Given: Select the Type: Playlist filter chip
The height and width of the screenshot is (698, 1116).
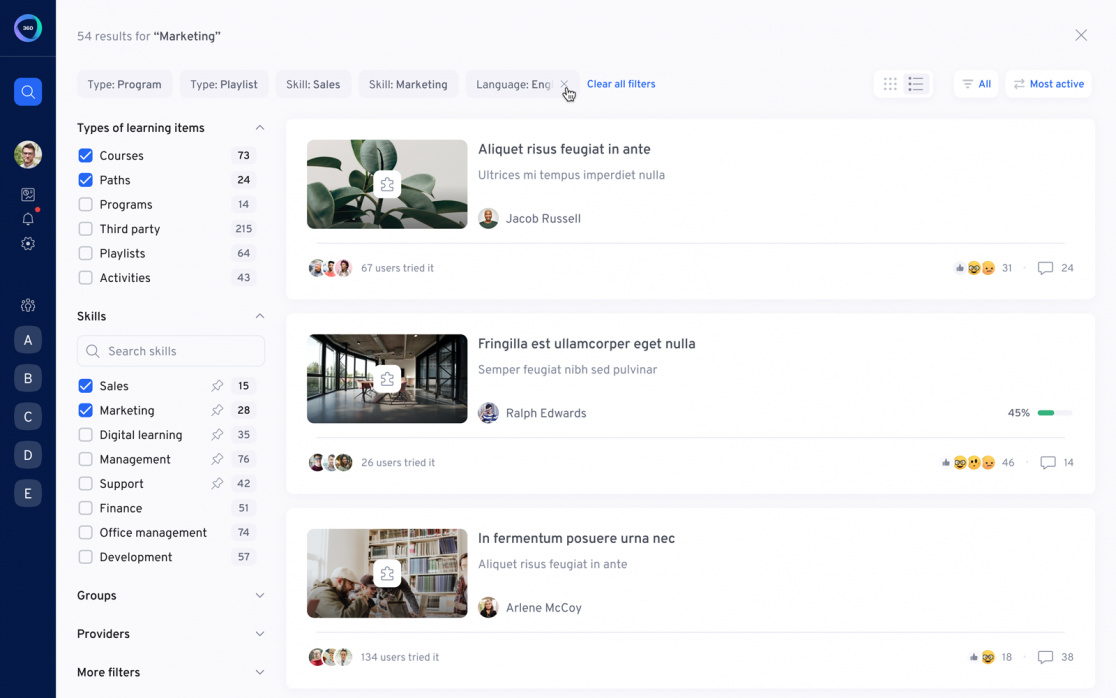Looking at the screenshot, I should click(224, 85).
